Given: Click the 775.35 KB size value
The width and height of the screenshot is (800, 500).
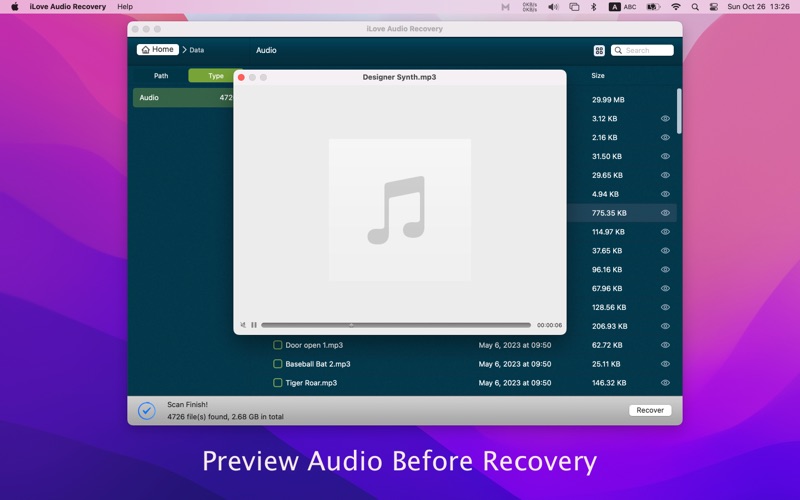Looking at the screenshot, I should [x=609, y=213].
